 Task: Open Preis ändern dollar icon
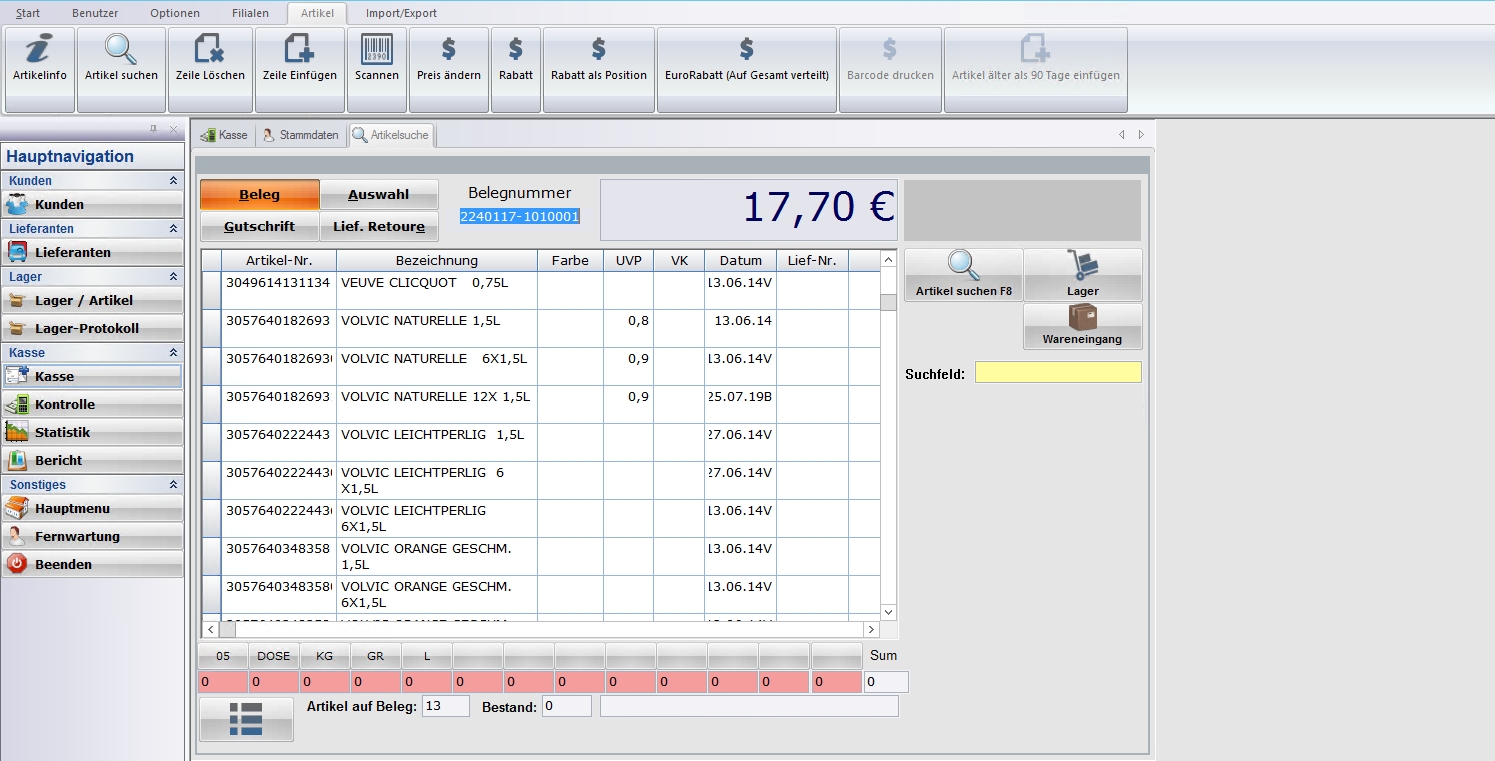(449, 60)
